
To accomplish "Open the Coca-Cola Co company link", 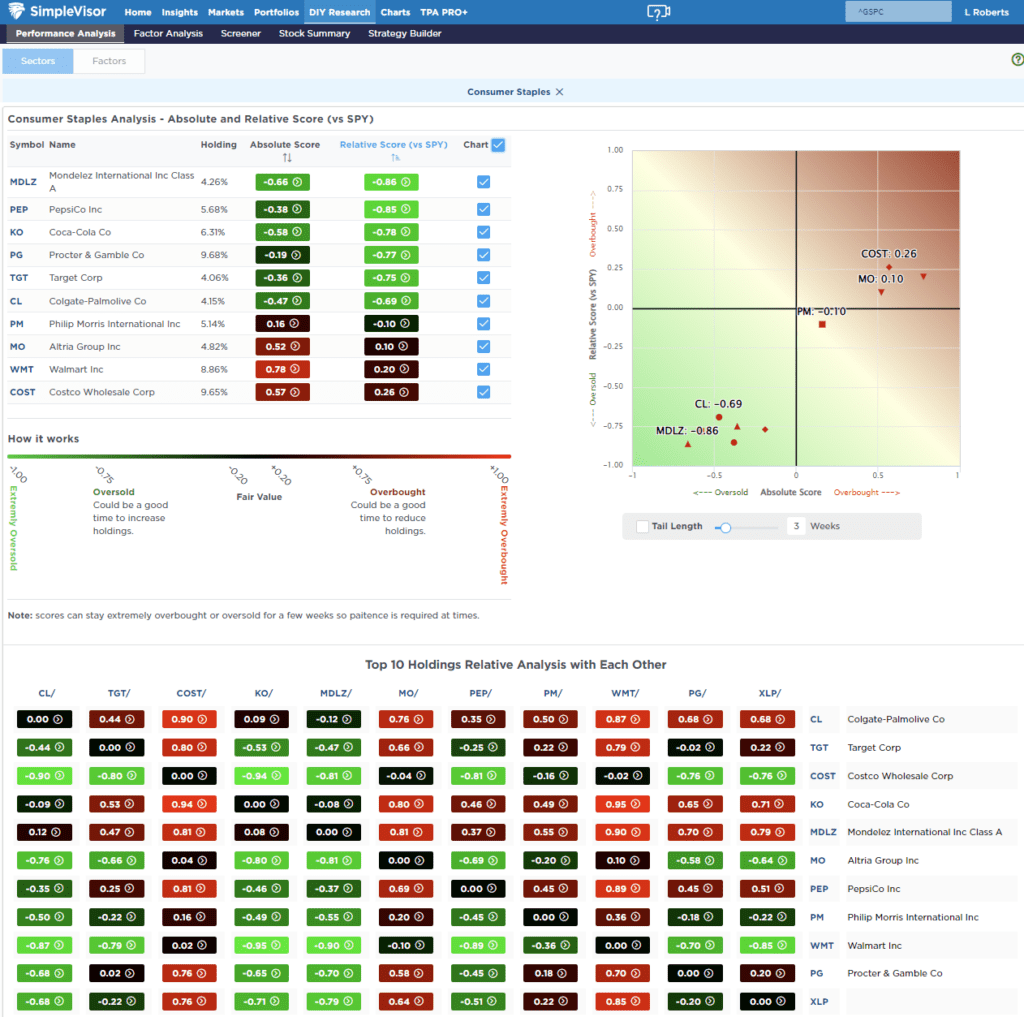I will 78,231.
